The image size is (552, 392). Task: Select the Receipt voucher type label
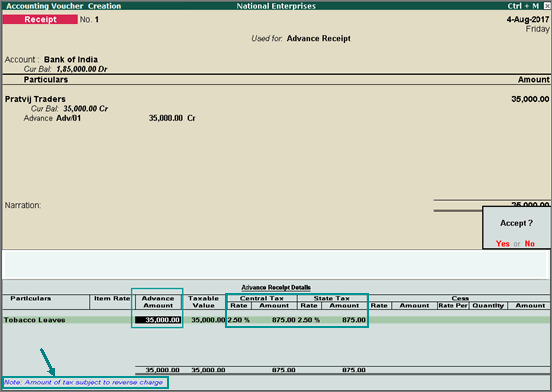click(40, 19)
